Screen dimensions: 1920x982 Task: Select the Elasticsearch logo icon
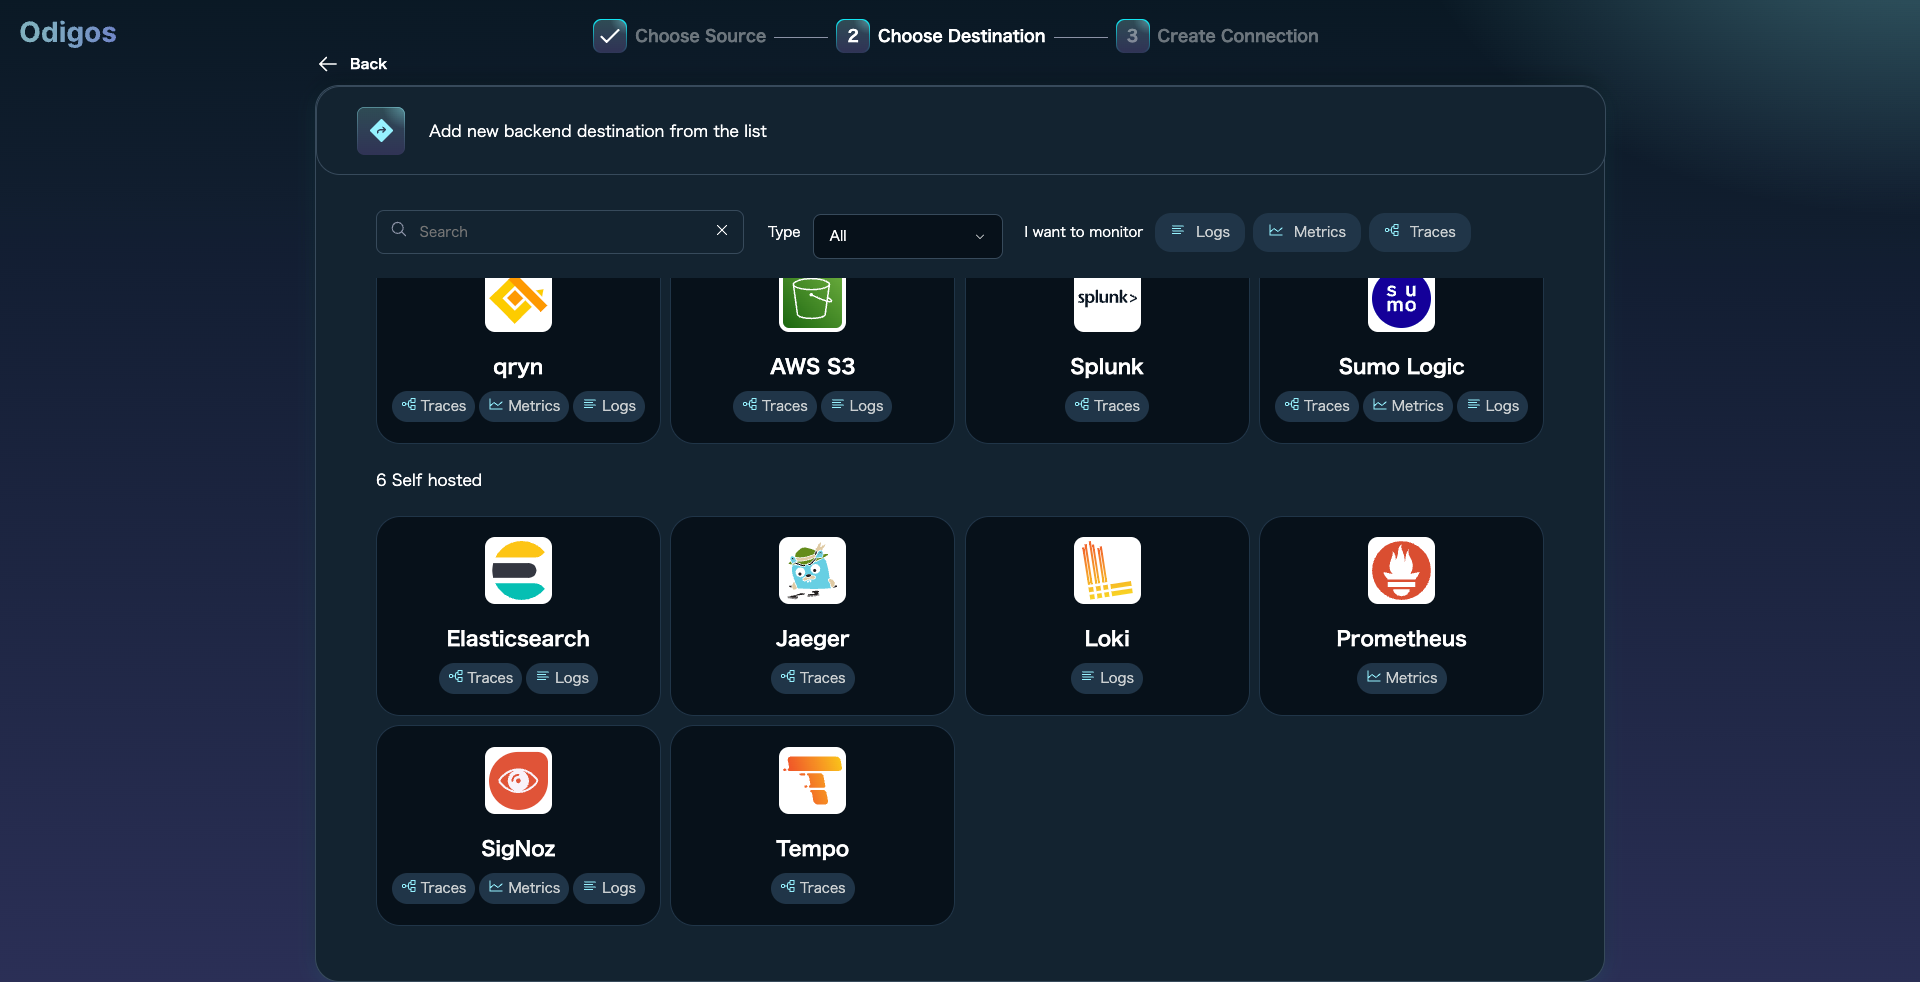(x=518, y=570)
